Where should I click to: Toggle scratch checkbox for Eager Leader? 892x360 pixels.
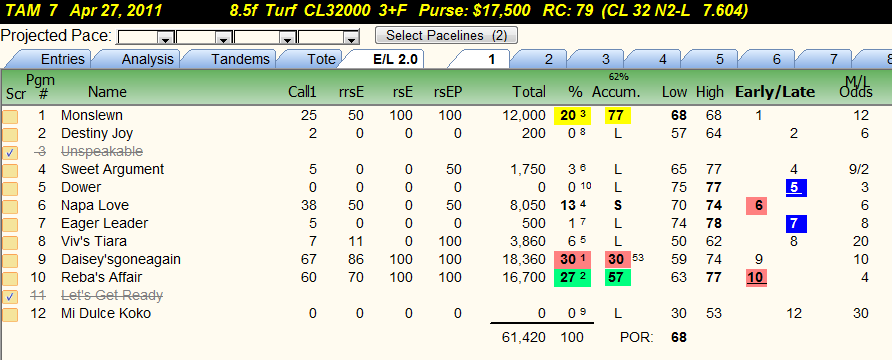[x=10, y=225]
